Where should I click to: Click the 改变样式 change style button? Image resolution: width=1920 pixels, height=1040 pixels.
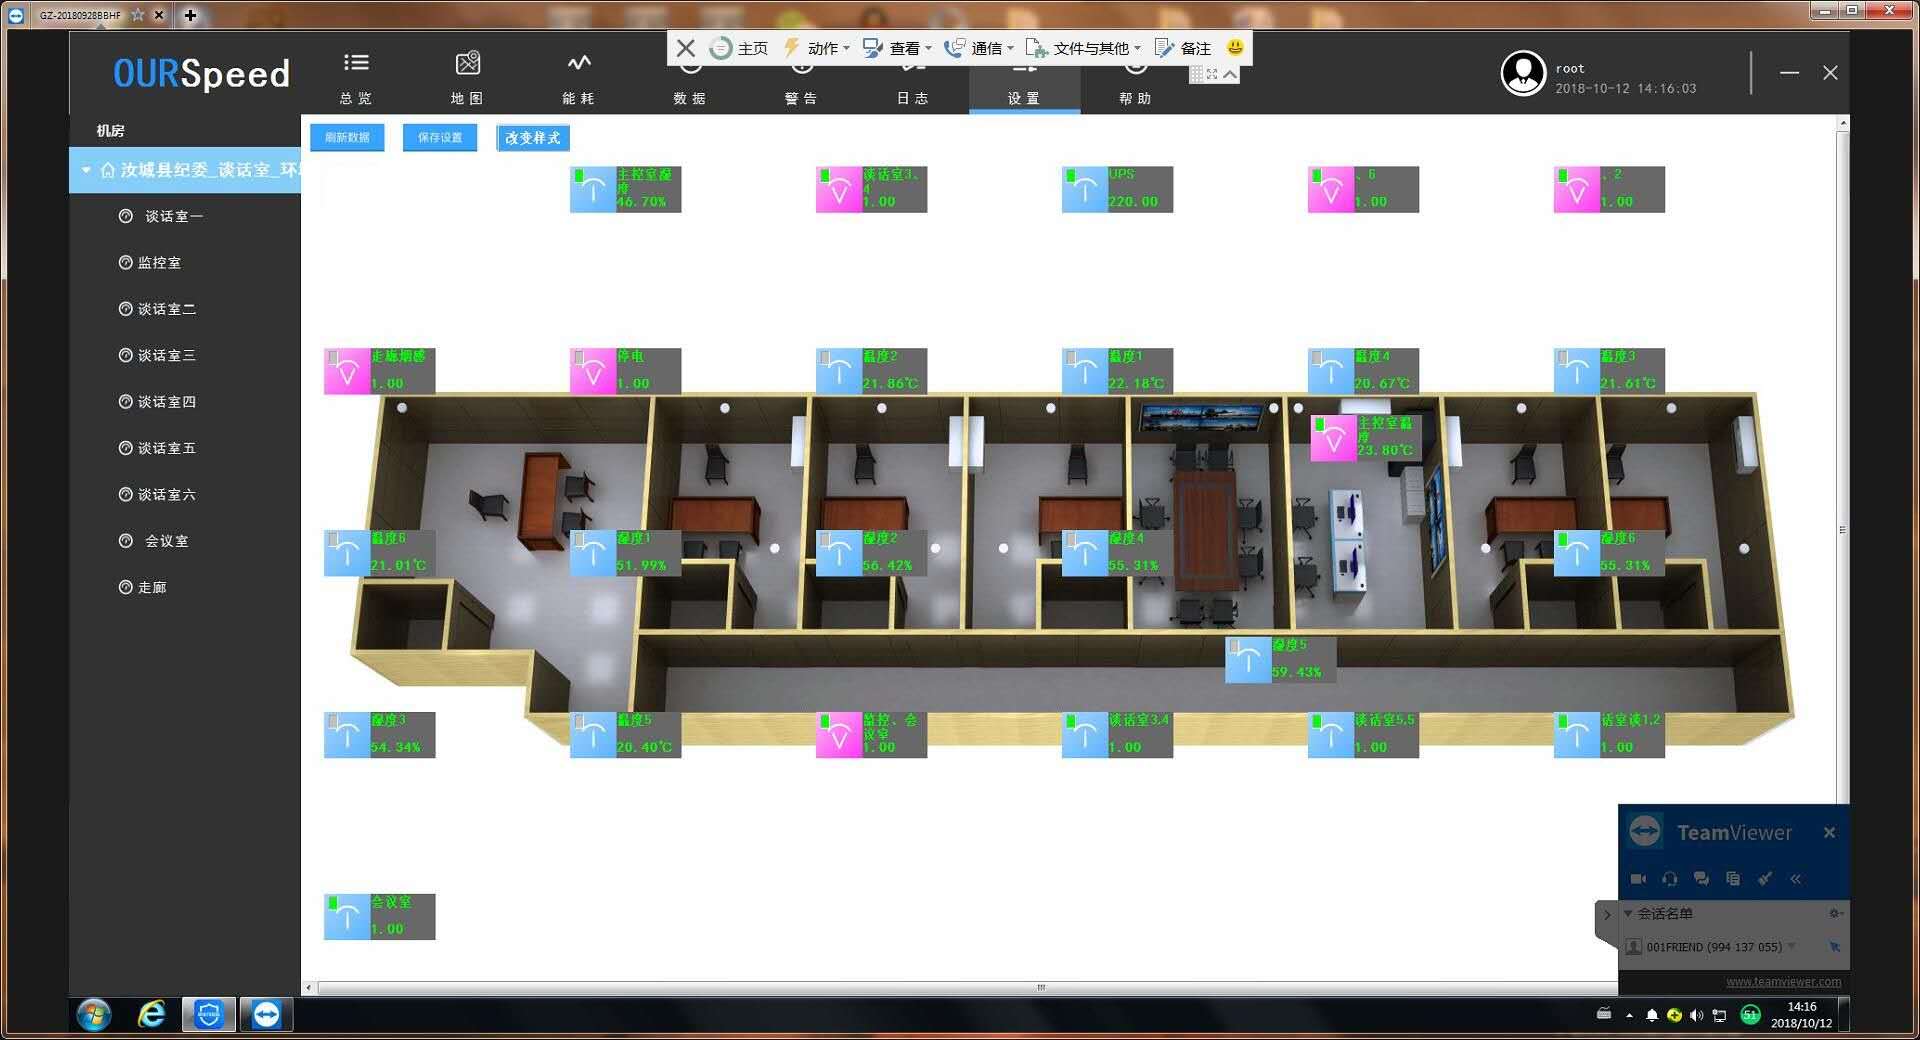click(x=533, y=138)
